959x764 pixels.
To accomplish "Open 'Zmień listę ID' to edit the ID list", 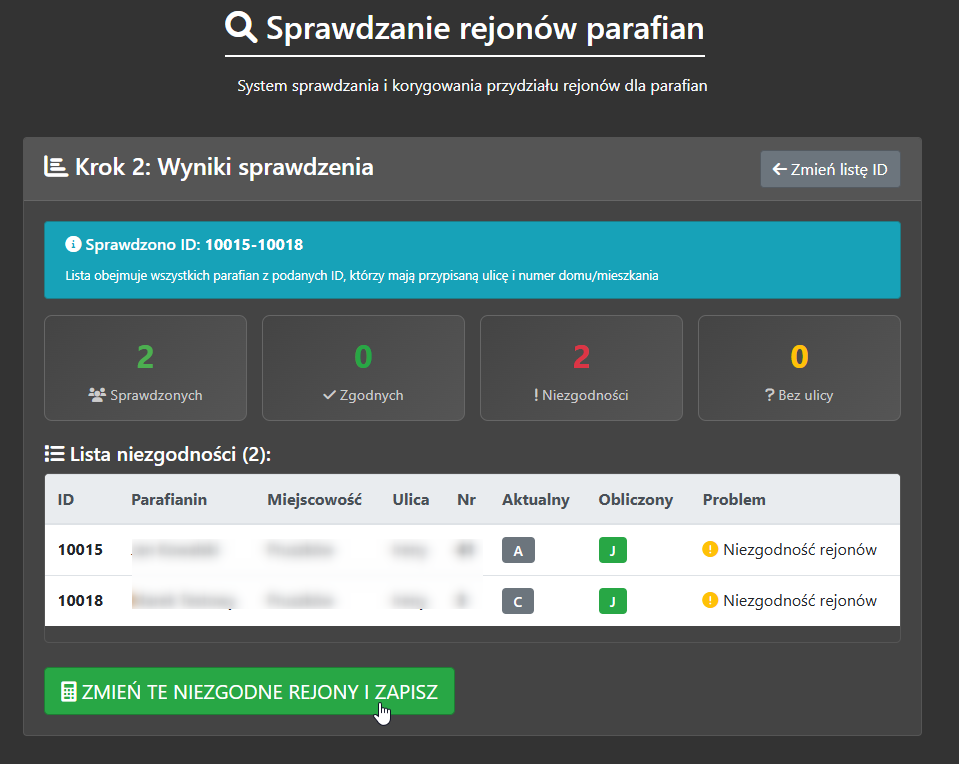I will [830, 168].
